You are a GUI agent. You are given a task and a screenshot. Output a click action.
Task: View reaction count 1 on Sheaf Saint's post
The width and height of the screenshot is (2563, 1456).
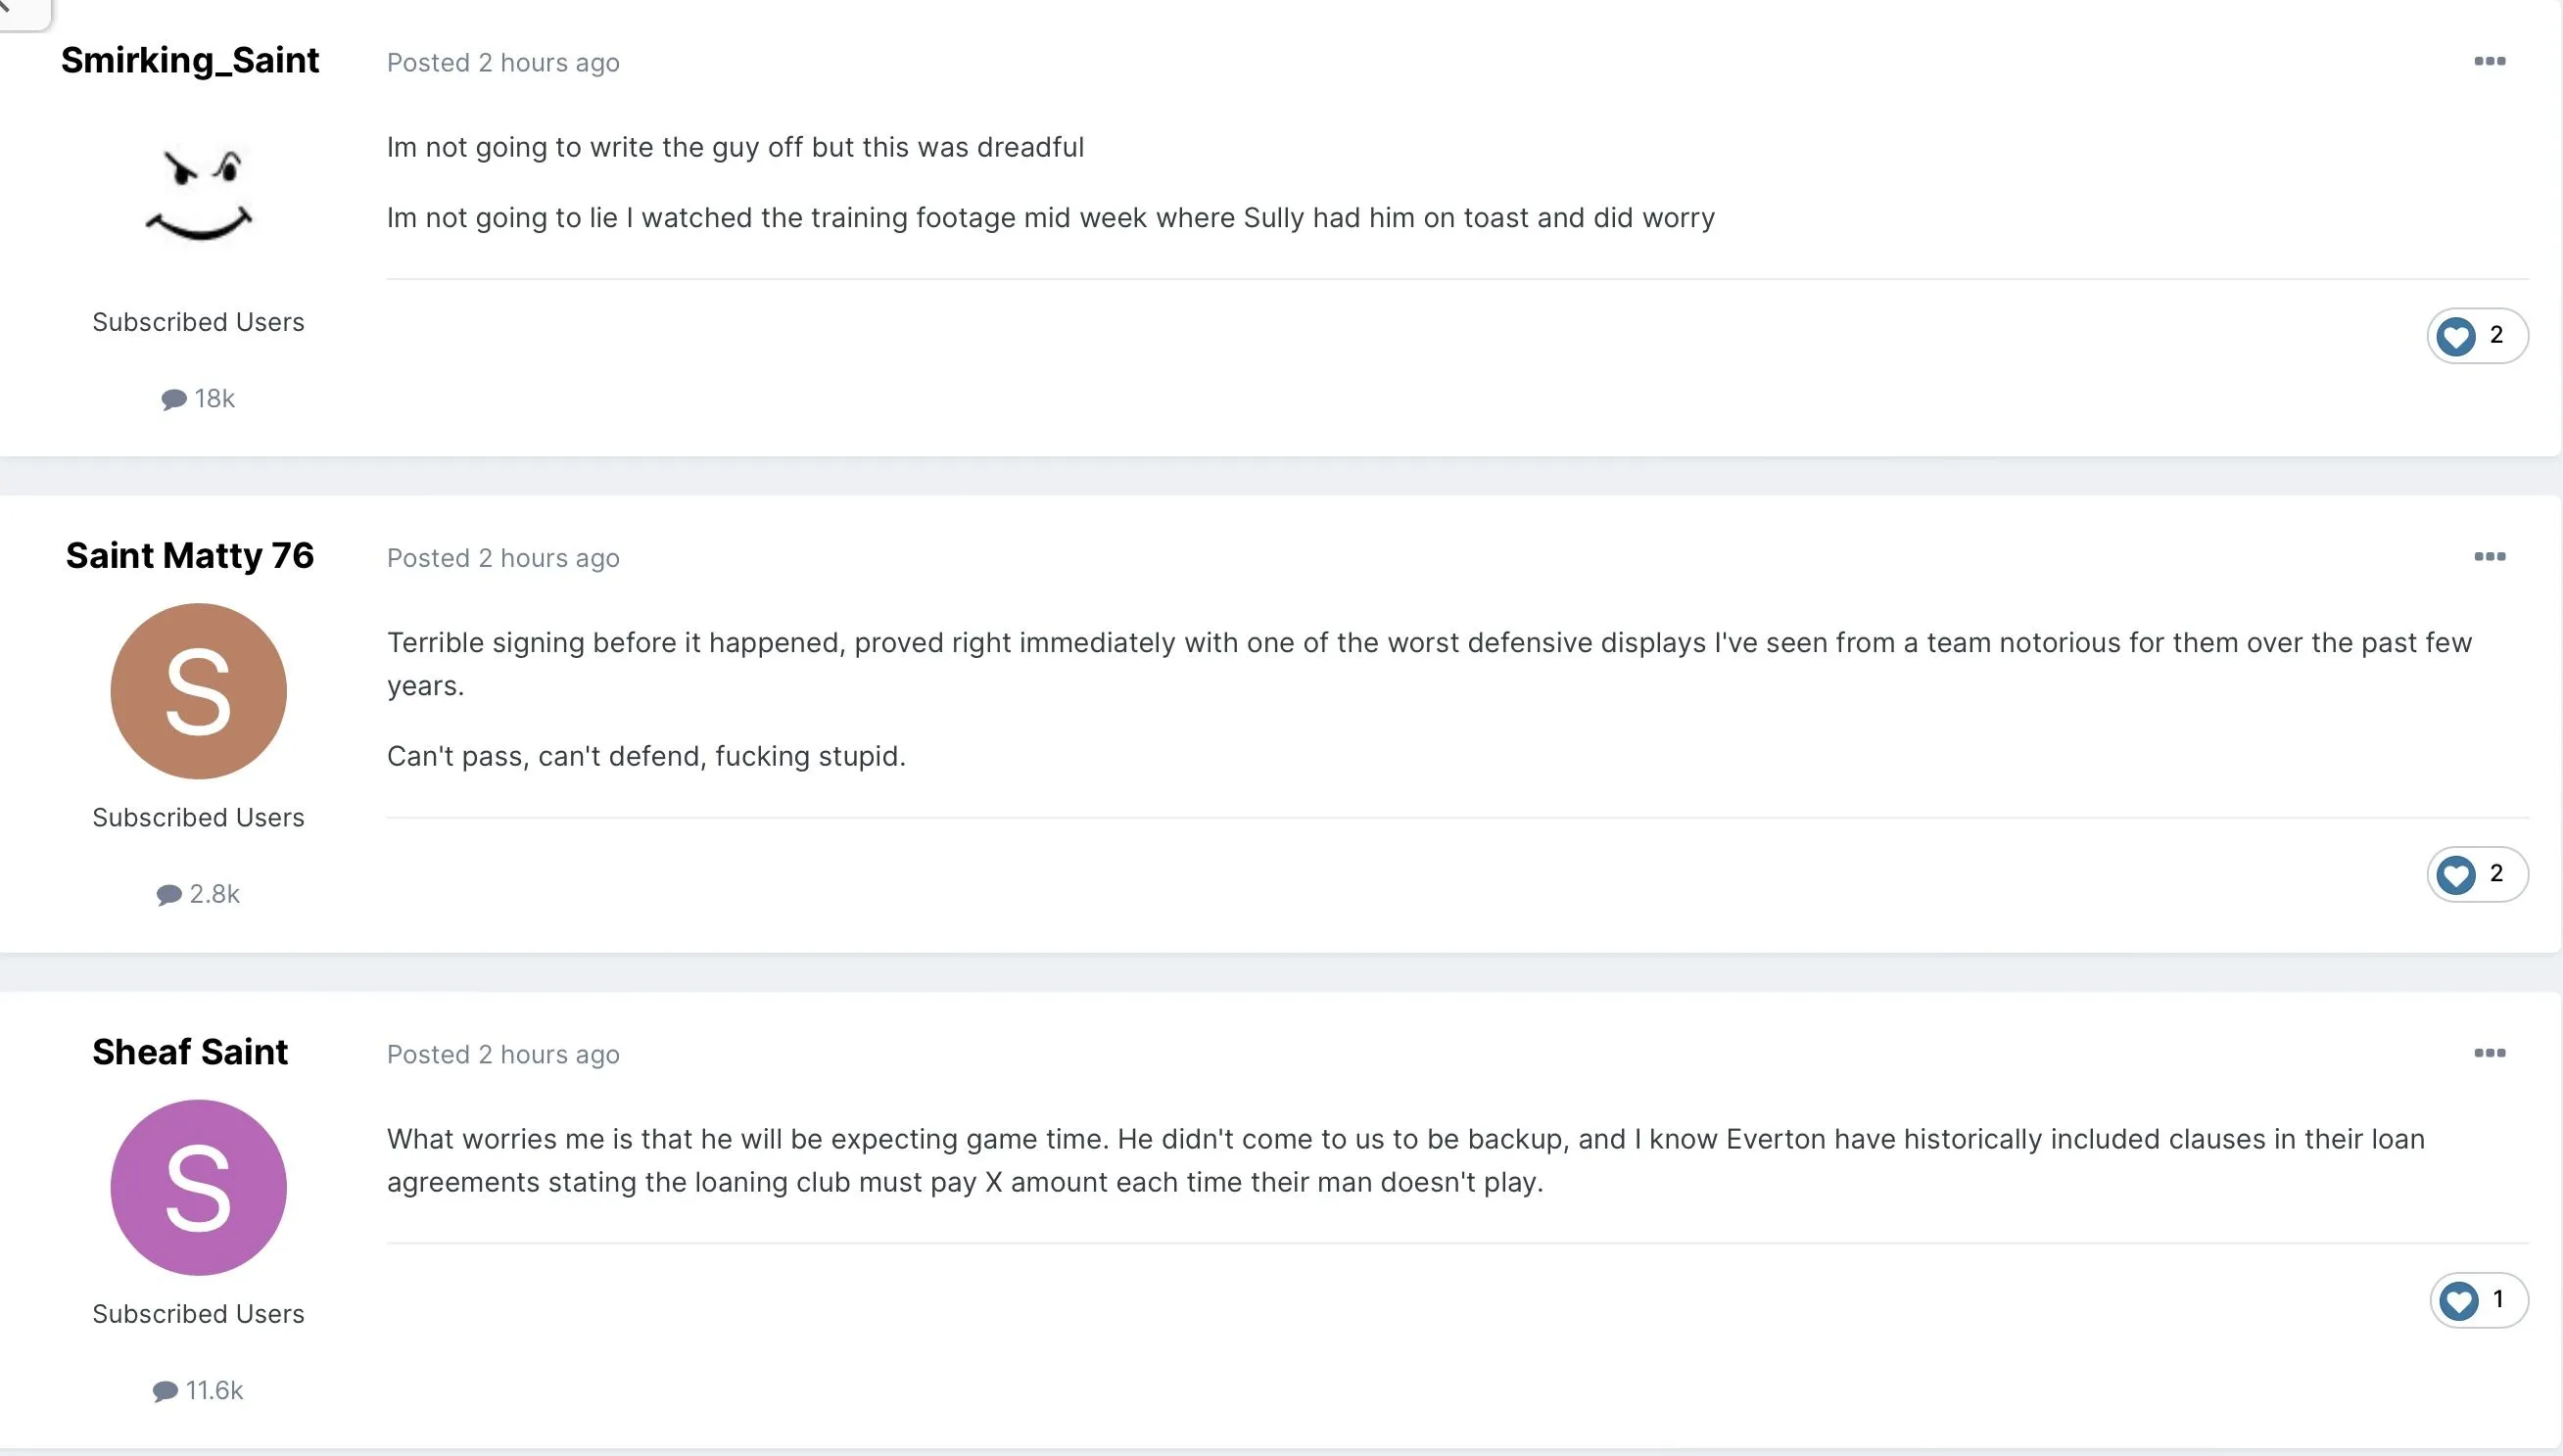click(x=2498, y=1299)
